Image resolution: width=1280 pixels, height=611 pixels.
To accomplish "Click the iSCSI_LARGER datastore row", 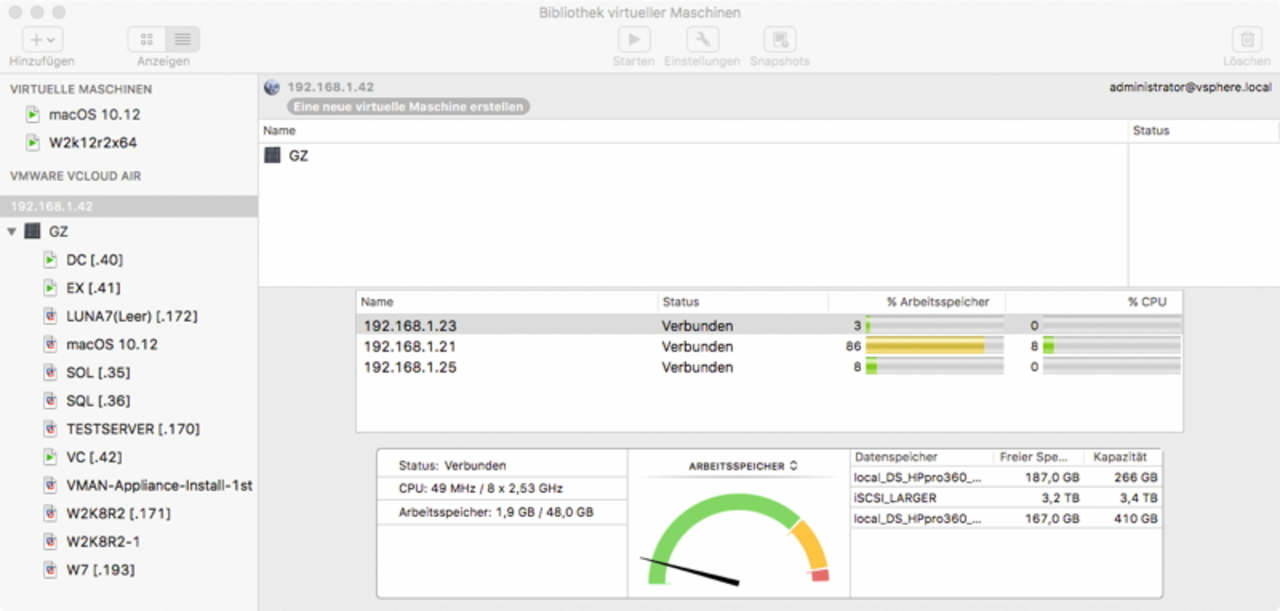I will 1005,498.
